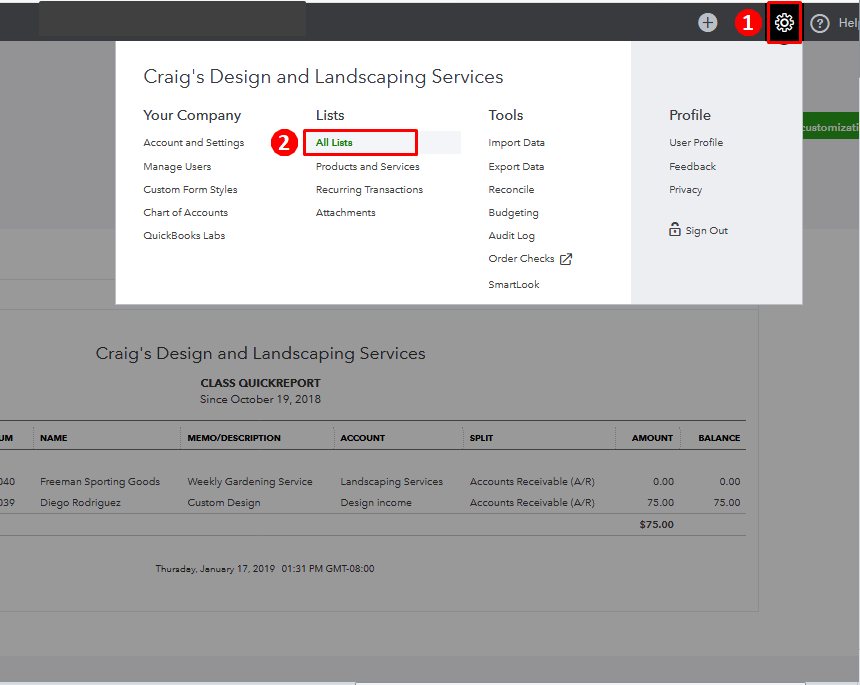The image size is (860, 685).
Task: Click 0.00 amount in Freeman row
Action: coord(663,482)
